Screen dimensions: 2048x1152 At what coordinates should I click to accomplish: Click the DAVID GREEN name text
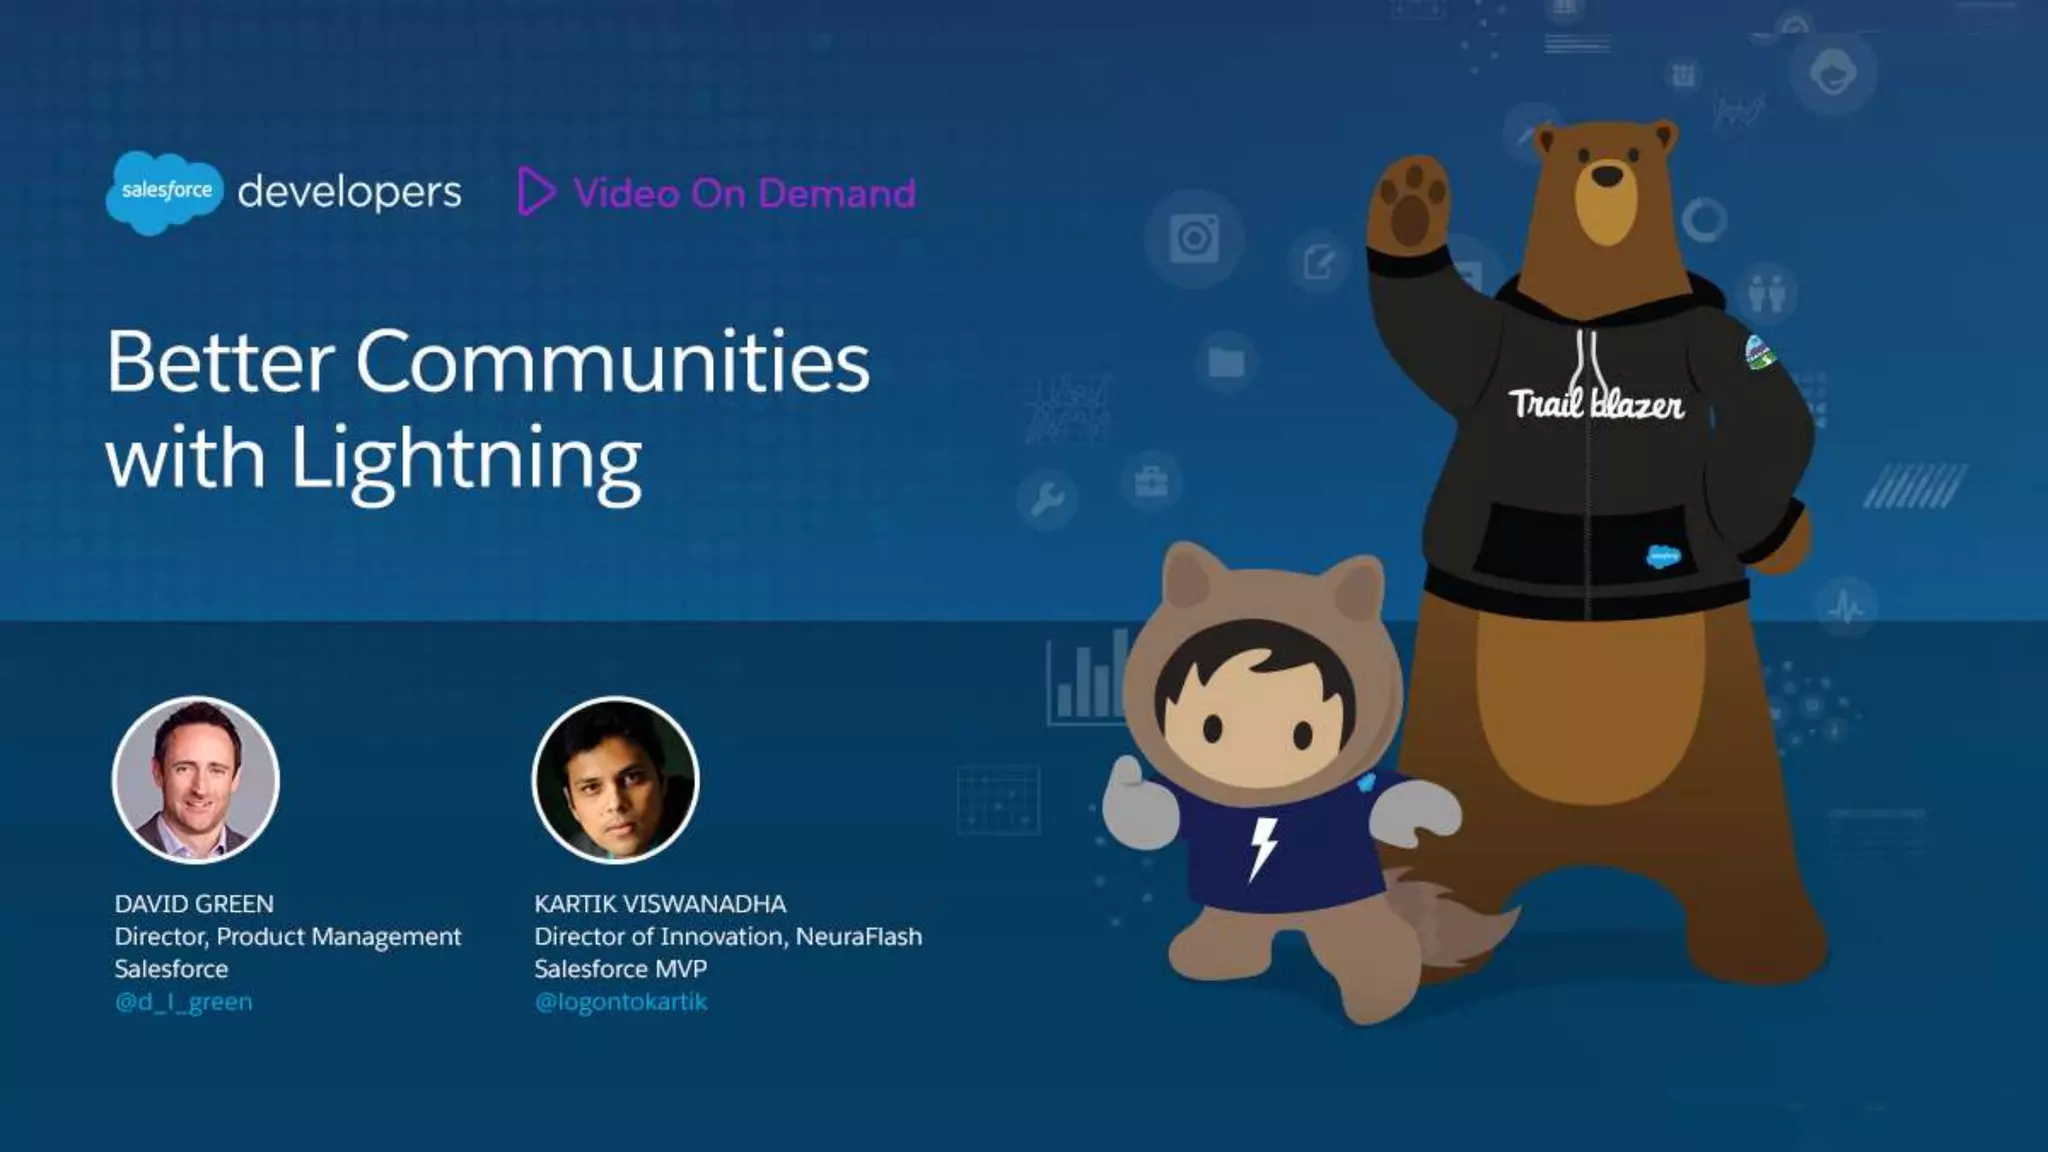(194, 904)
